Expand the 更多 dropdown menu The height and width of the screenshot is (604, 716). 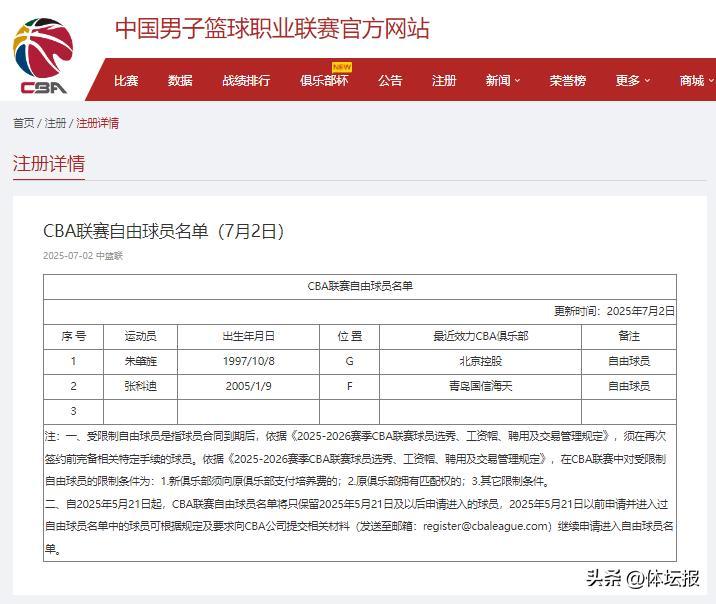pyautogui.click(x=633, y=81)
